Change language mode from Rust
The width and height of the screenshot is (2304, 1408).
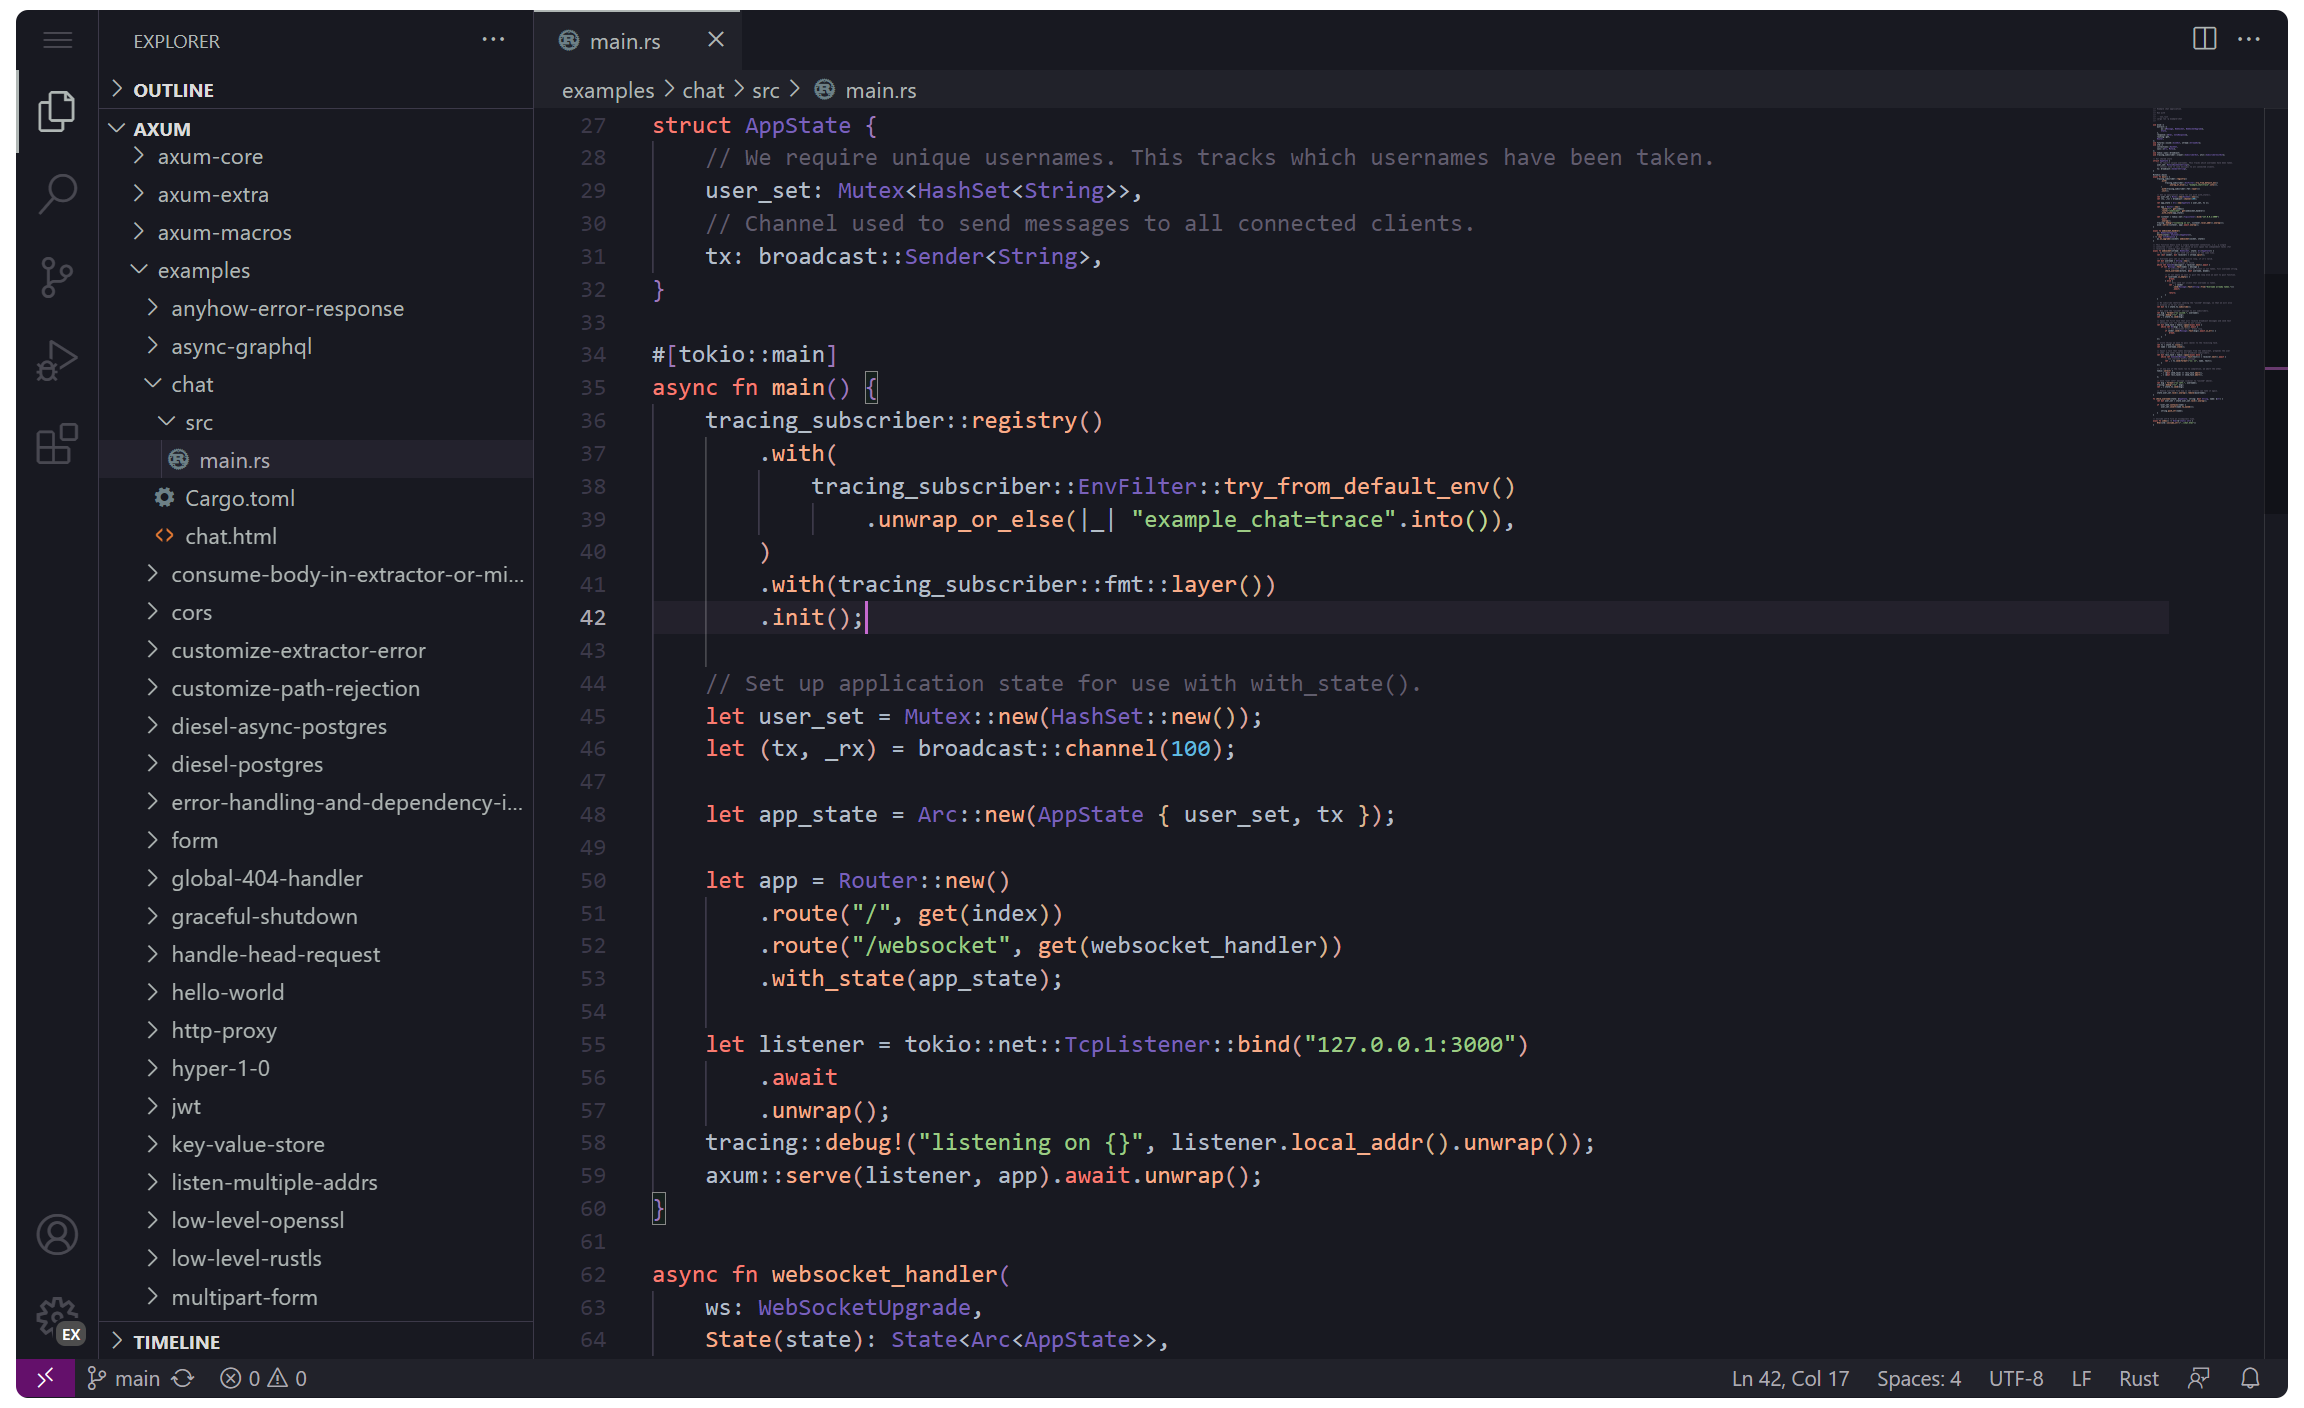pyautogui.click(x=2138, y=1378)
